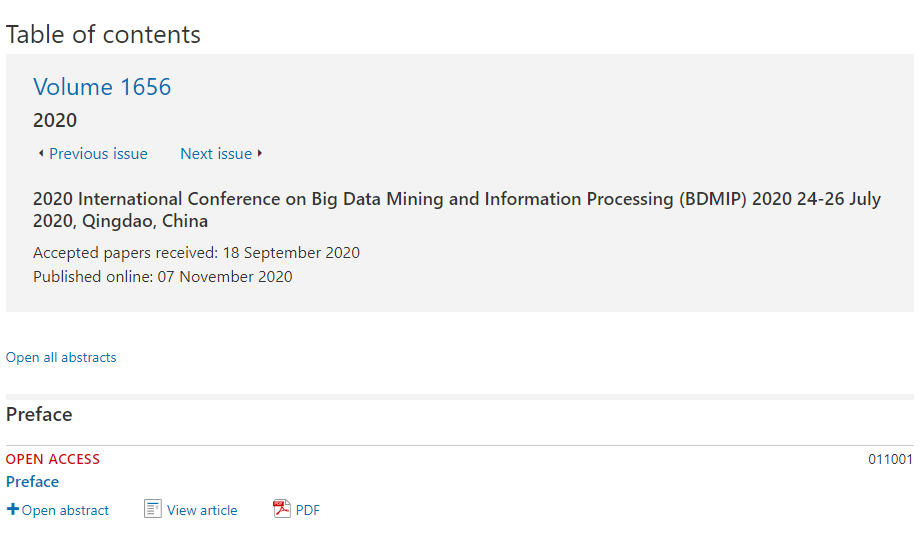Expand the Open abstract text link
The height and width of the screenshot is (542, 922).
point(65,510)
